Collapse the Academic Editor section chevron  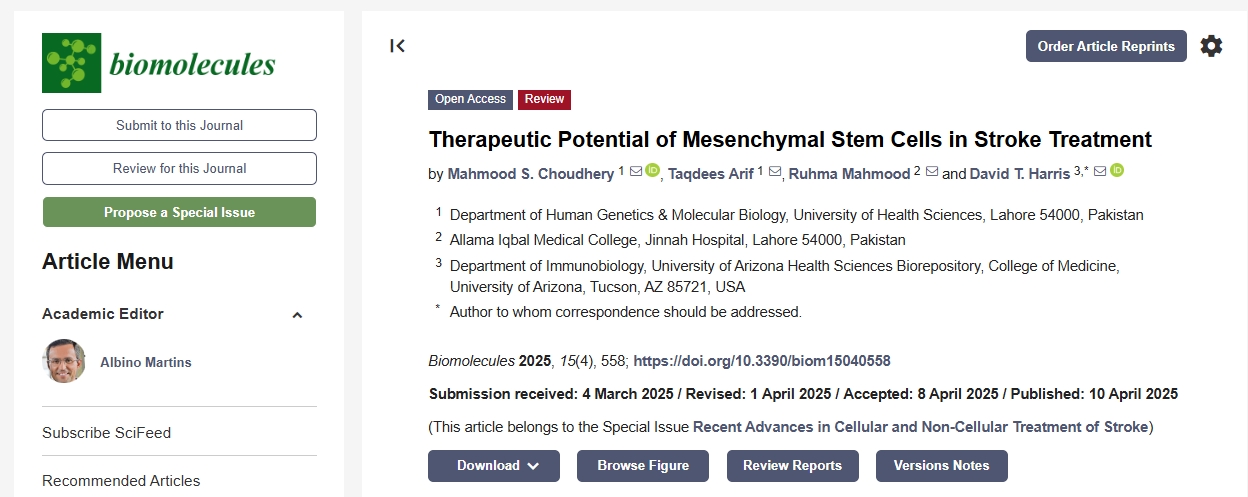(297, 315)
